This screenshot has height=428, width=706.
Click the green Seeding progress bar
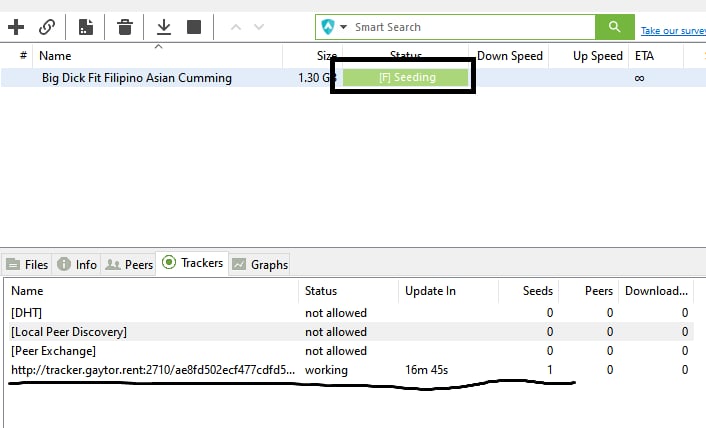click(x=405, y=77)
